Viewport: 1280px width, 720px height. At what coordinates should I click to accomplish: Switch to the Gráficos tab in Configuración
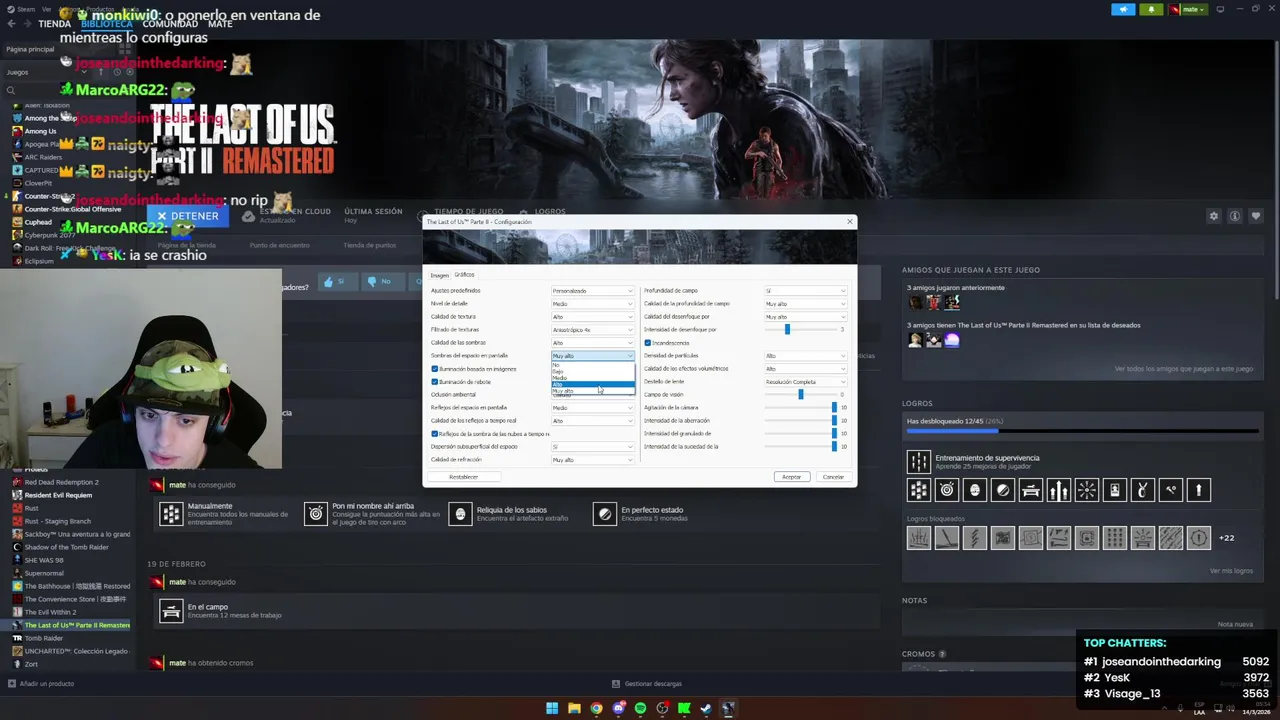pos(464,274)
